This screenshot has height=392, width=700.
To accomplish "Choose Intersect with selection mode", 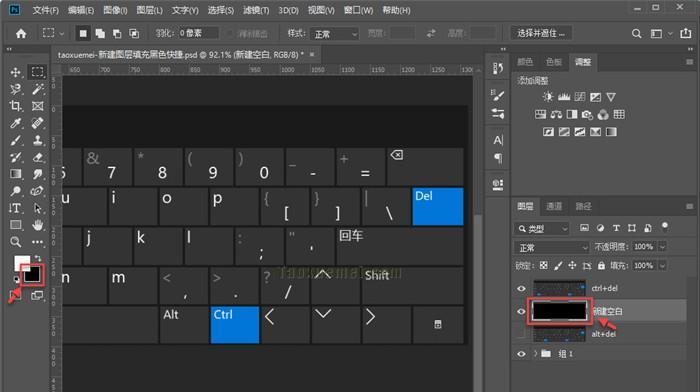I will [134, 33].
